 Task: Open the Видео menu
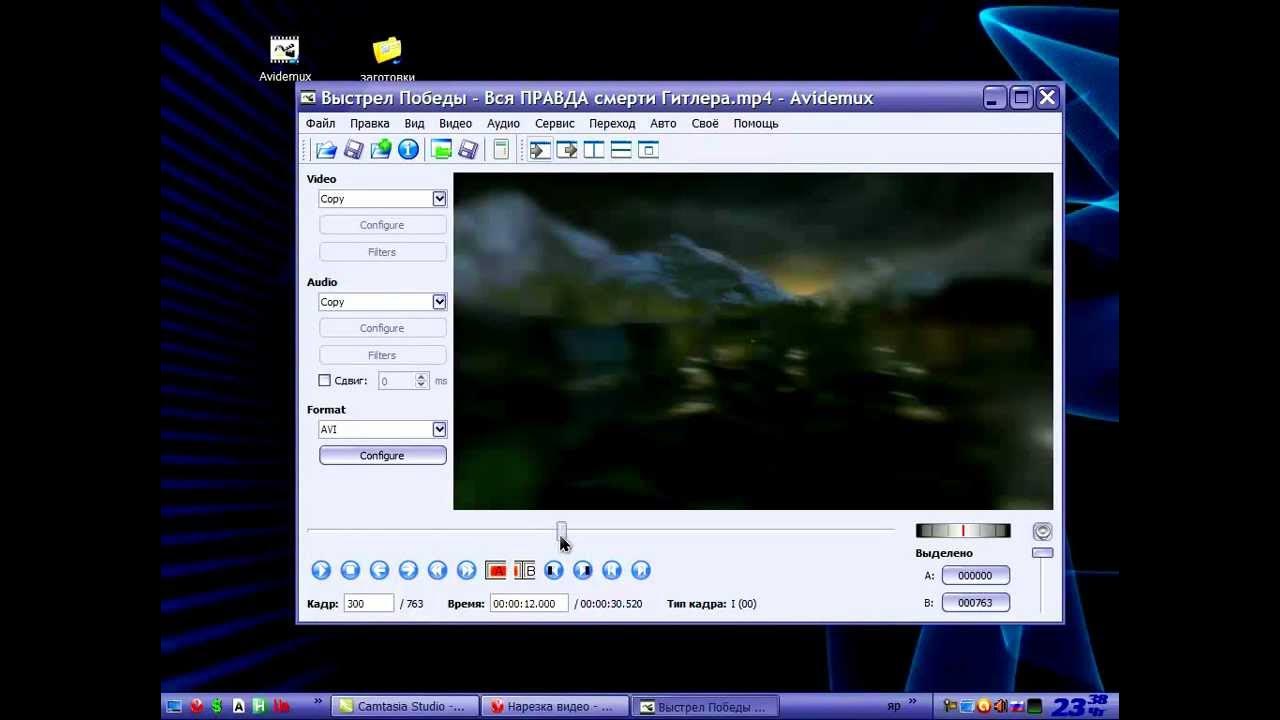coord(455,123)
